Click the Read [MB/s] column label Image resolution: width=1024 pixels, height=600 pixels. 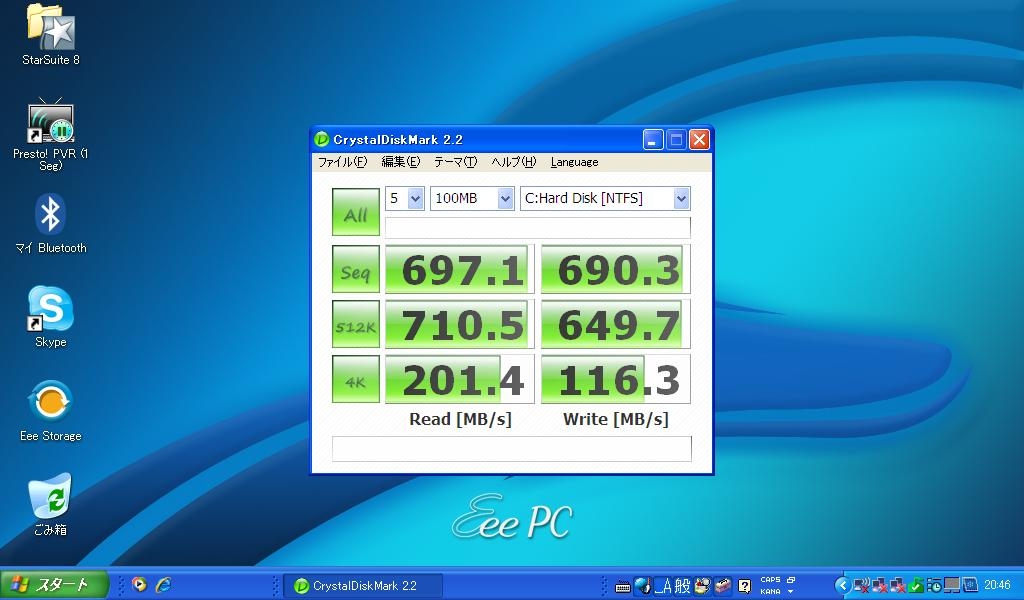pyautogui.click(x=460, y=419)
